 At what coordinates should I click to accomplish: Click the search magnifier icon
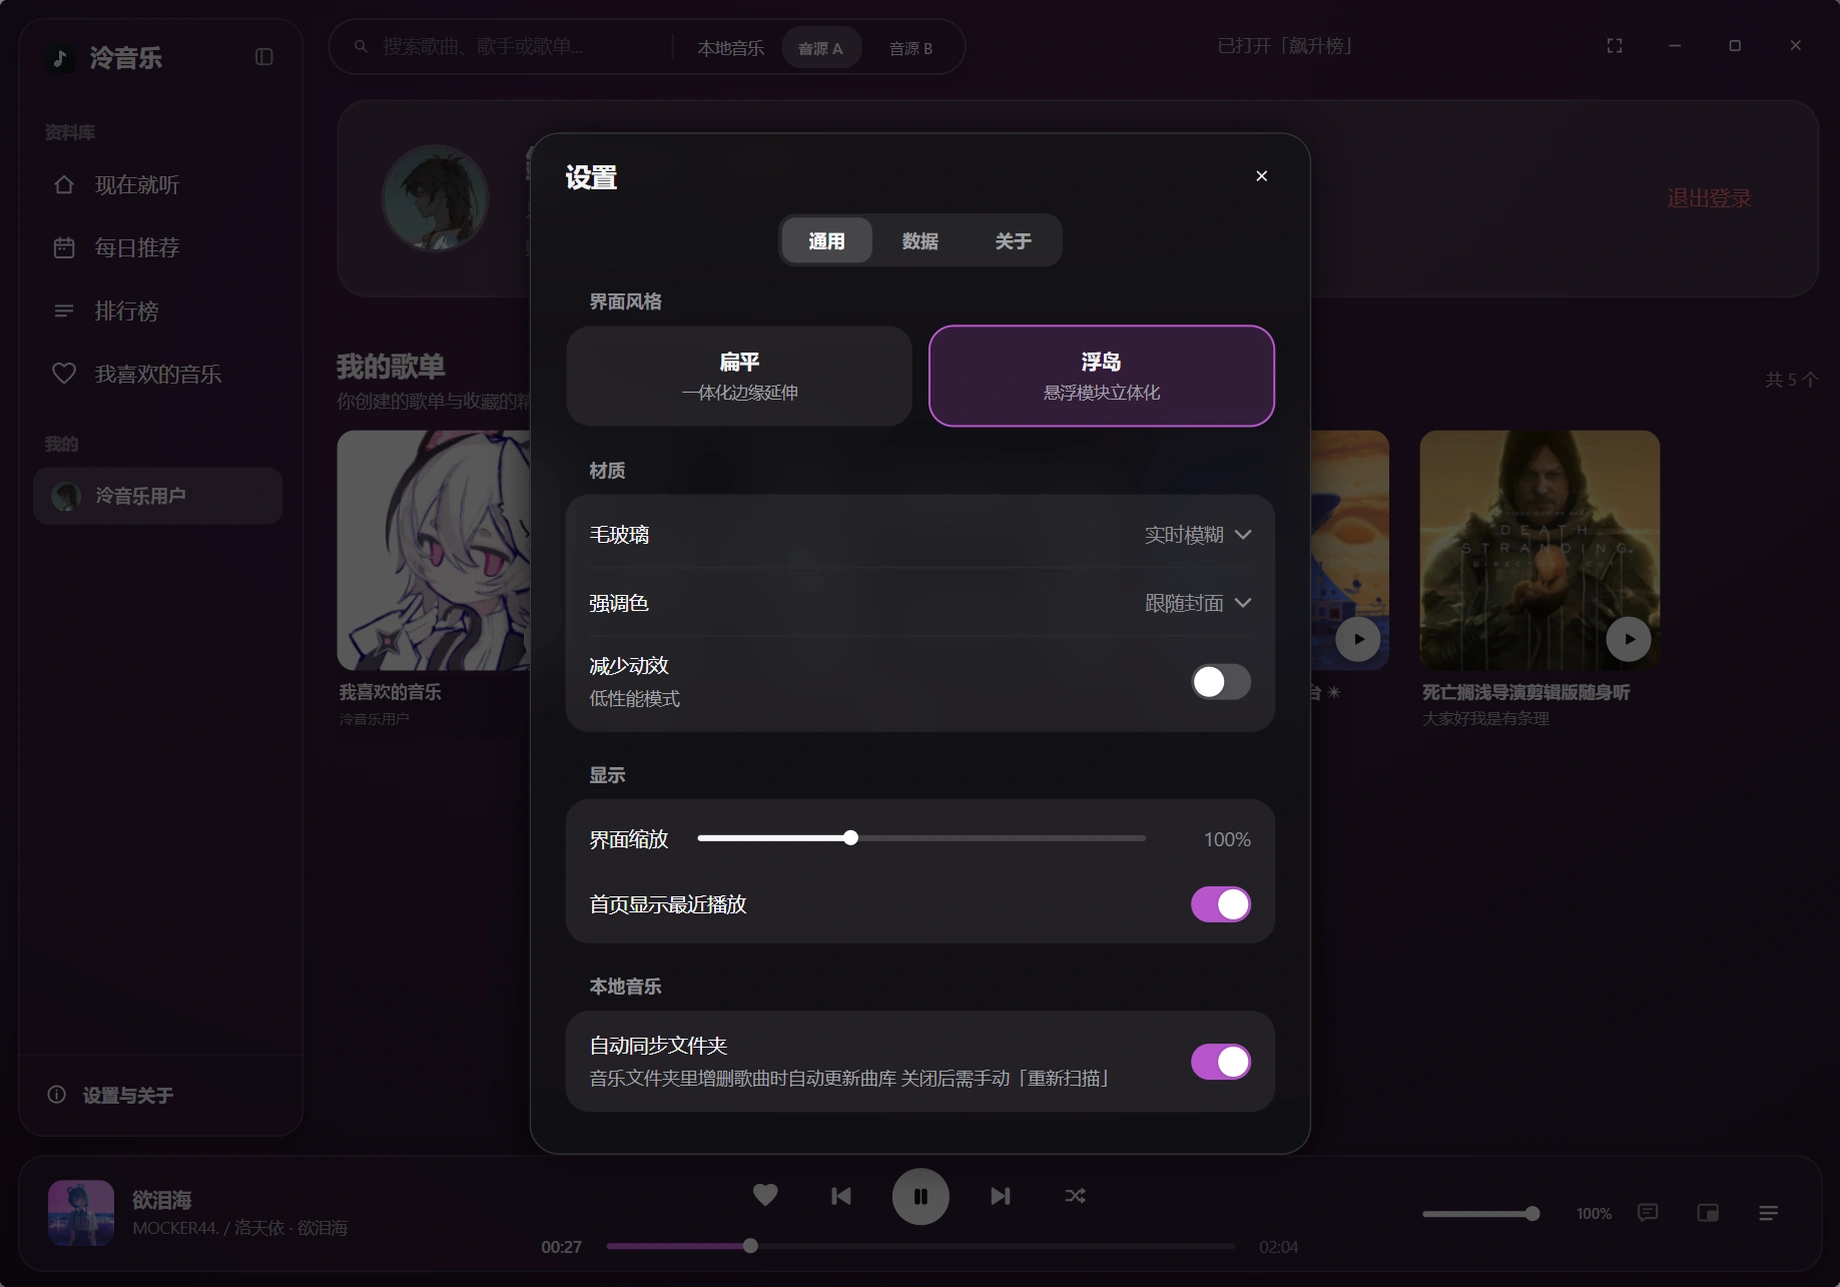[x=361, y=47]
